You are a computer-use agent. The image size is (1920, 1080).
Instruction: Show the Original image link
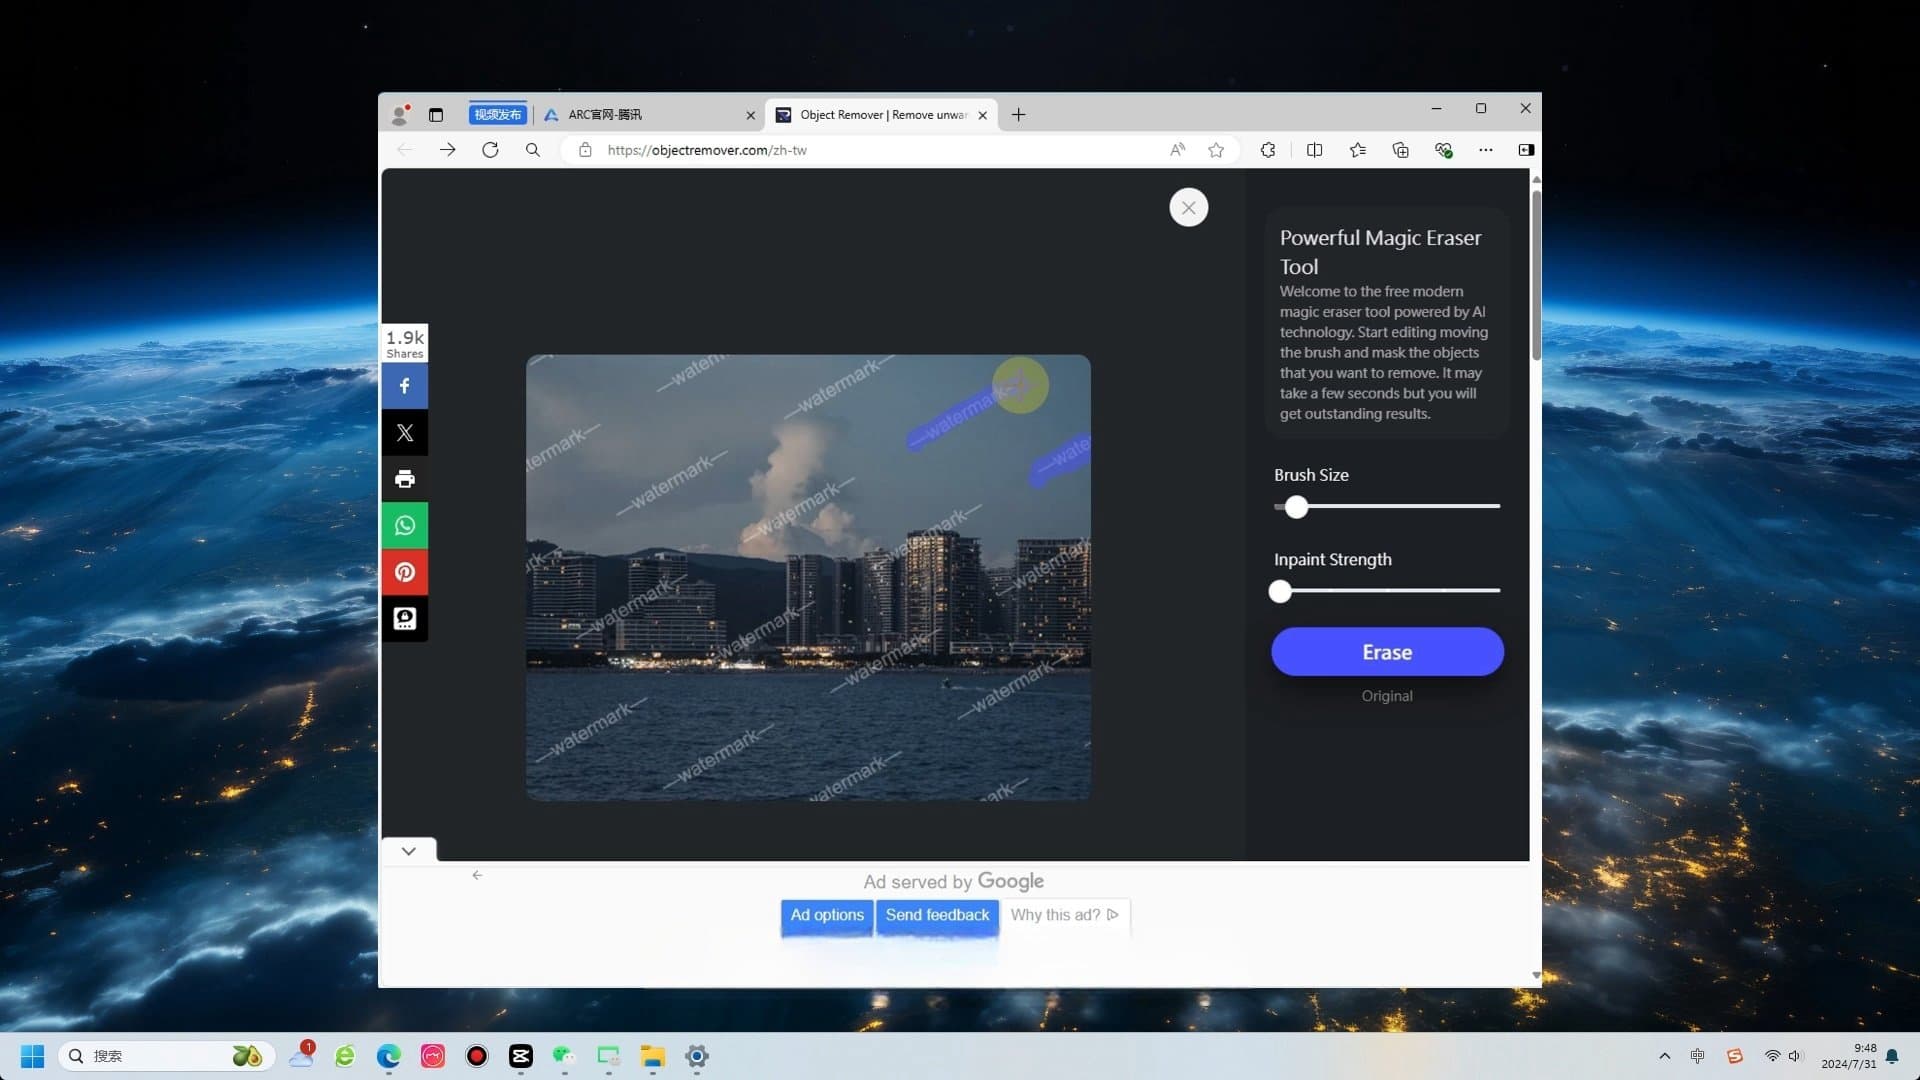[1386, 696]
